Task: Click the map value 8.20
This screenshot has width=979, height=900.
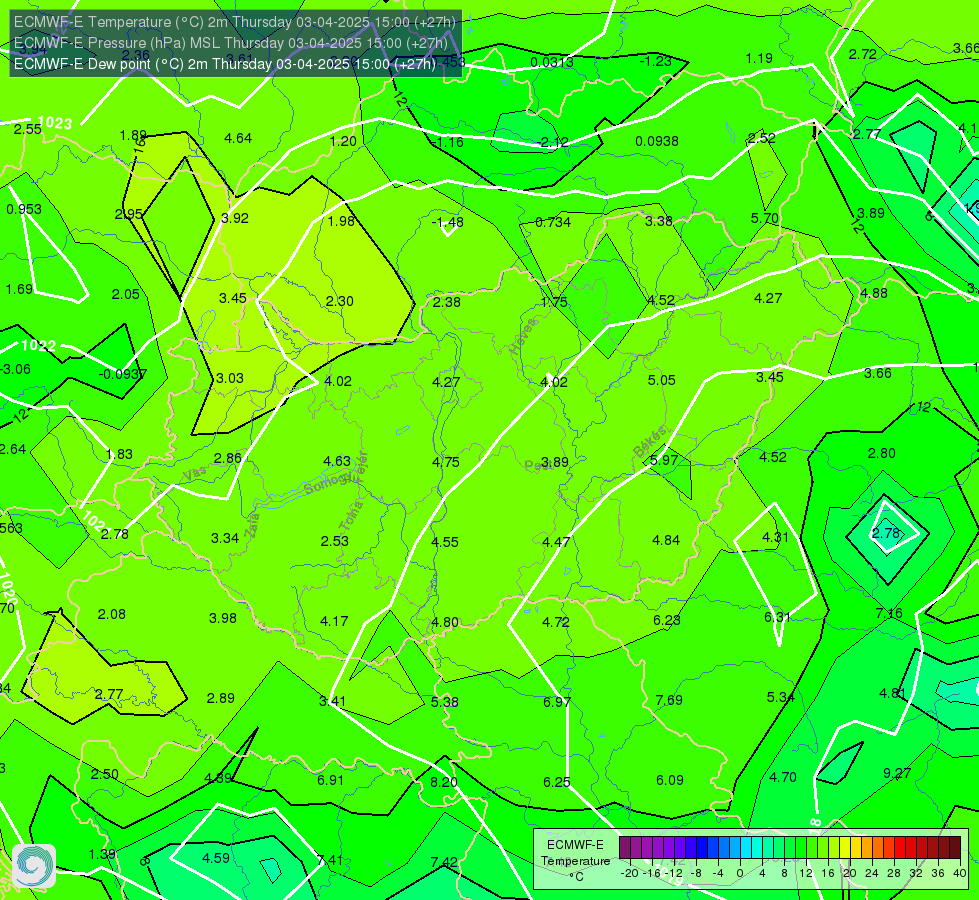Action: click(444, 782)
